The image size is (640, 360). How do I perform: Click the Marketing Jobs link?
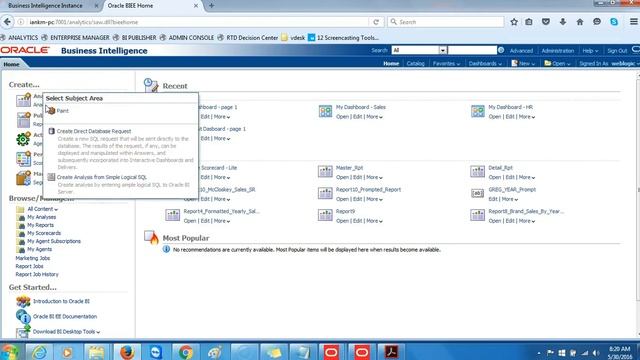pos(33,258)
